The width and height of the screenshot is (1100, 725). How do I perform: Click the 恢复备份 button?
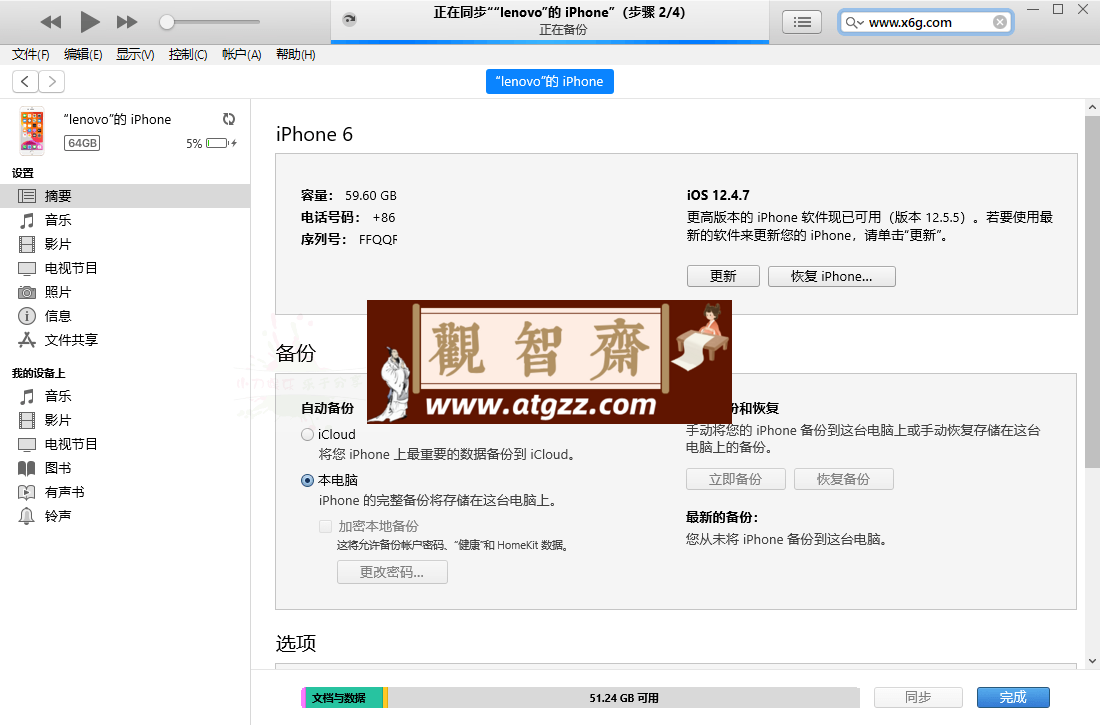coord(843,479)
